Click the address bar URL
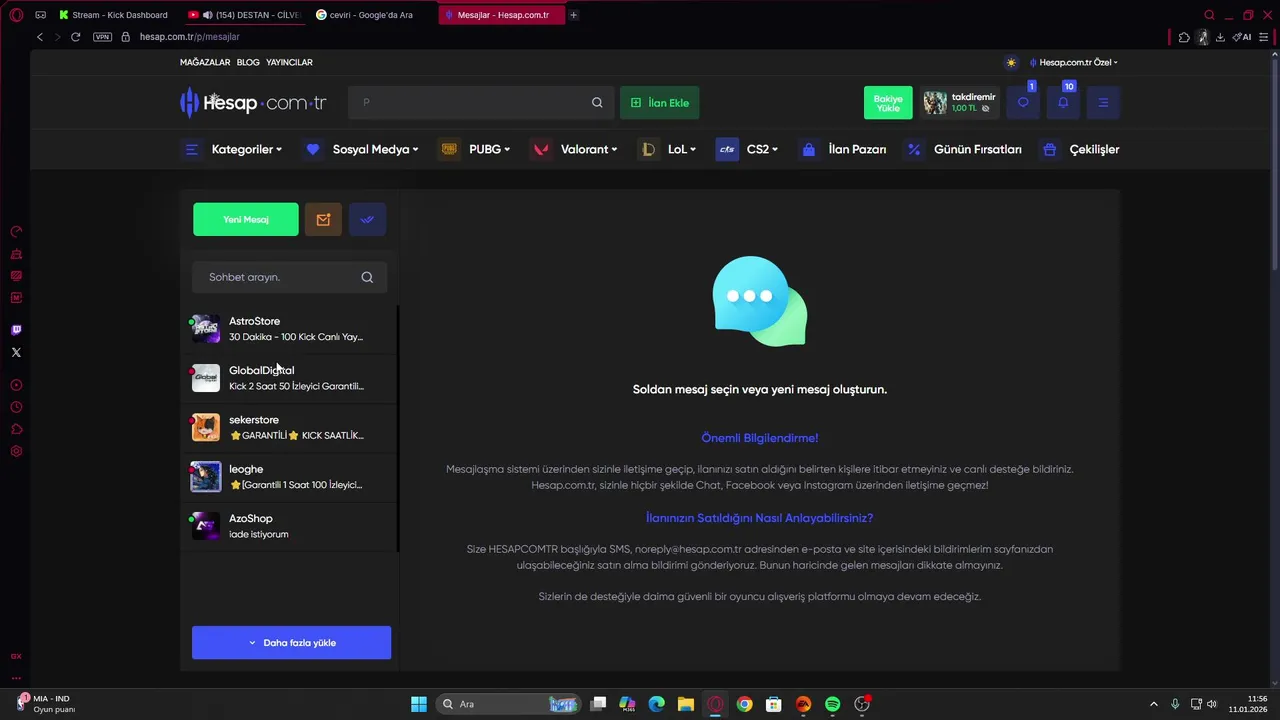 tap(189, 37)
